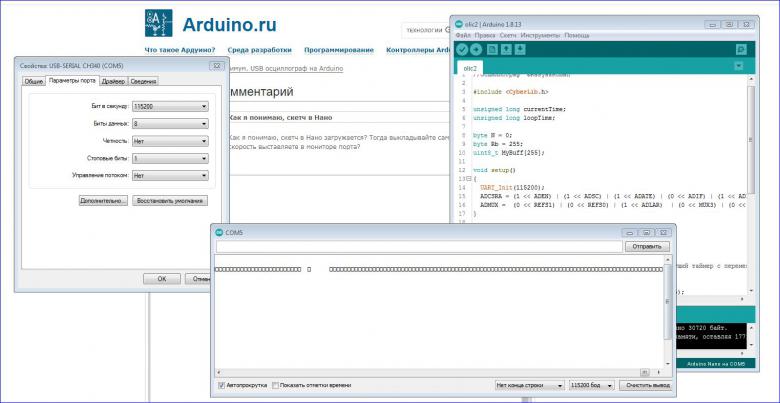Create a new sketch with the New icon
Screen dimensions: 780x403
click(492, 49)
